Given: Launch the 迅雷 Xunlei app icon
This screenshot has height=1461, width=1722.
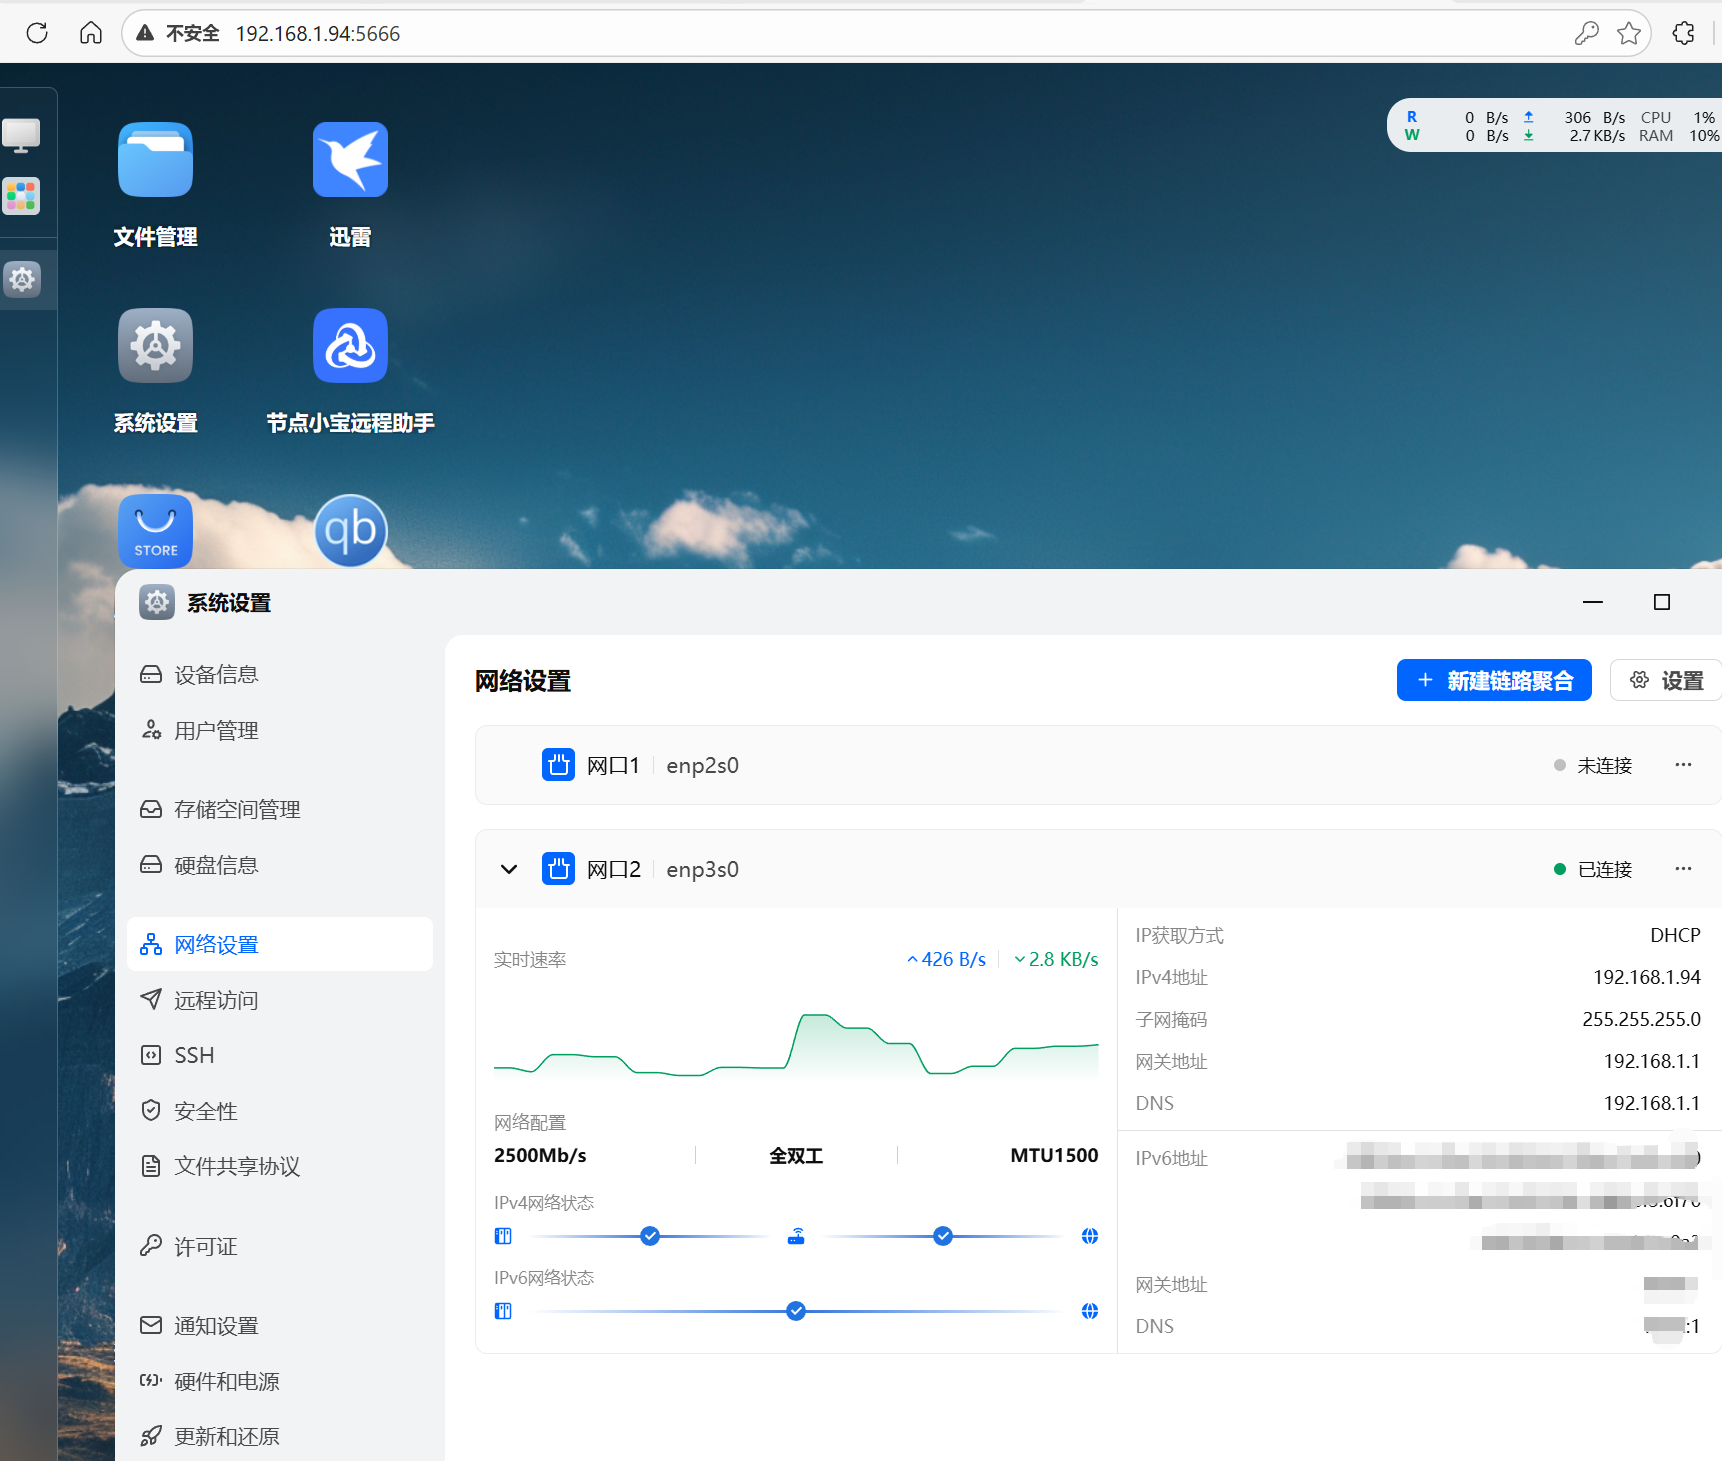Looking at the screenshot, I should pyautogui.click(x=350, y=160).
